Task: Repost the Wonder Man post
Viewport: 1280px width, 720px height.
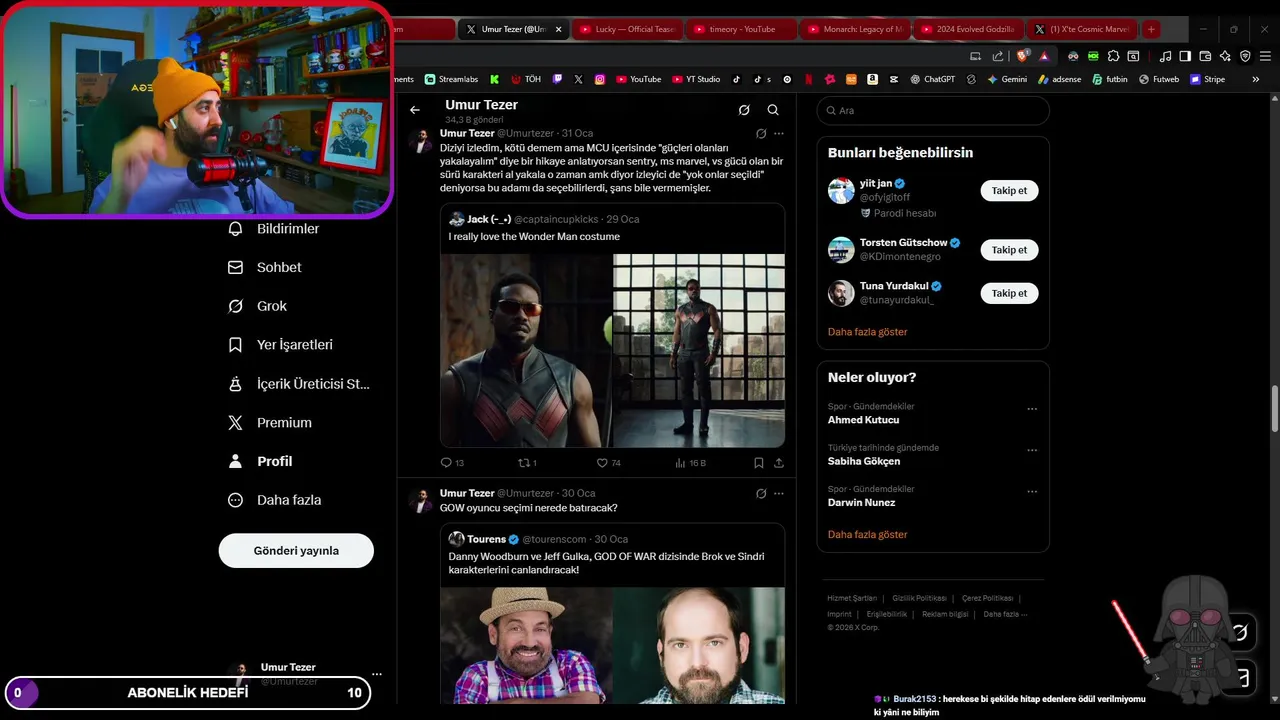Action: click(527, 463)
